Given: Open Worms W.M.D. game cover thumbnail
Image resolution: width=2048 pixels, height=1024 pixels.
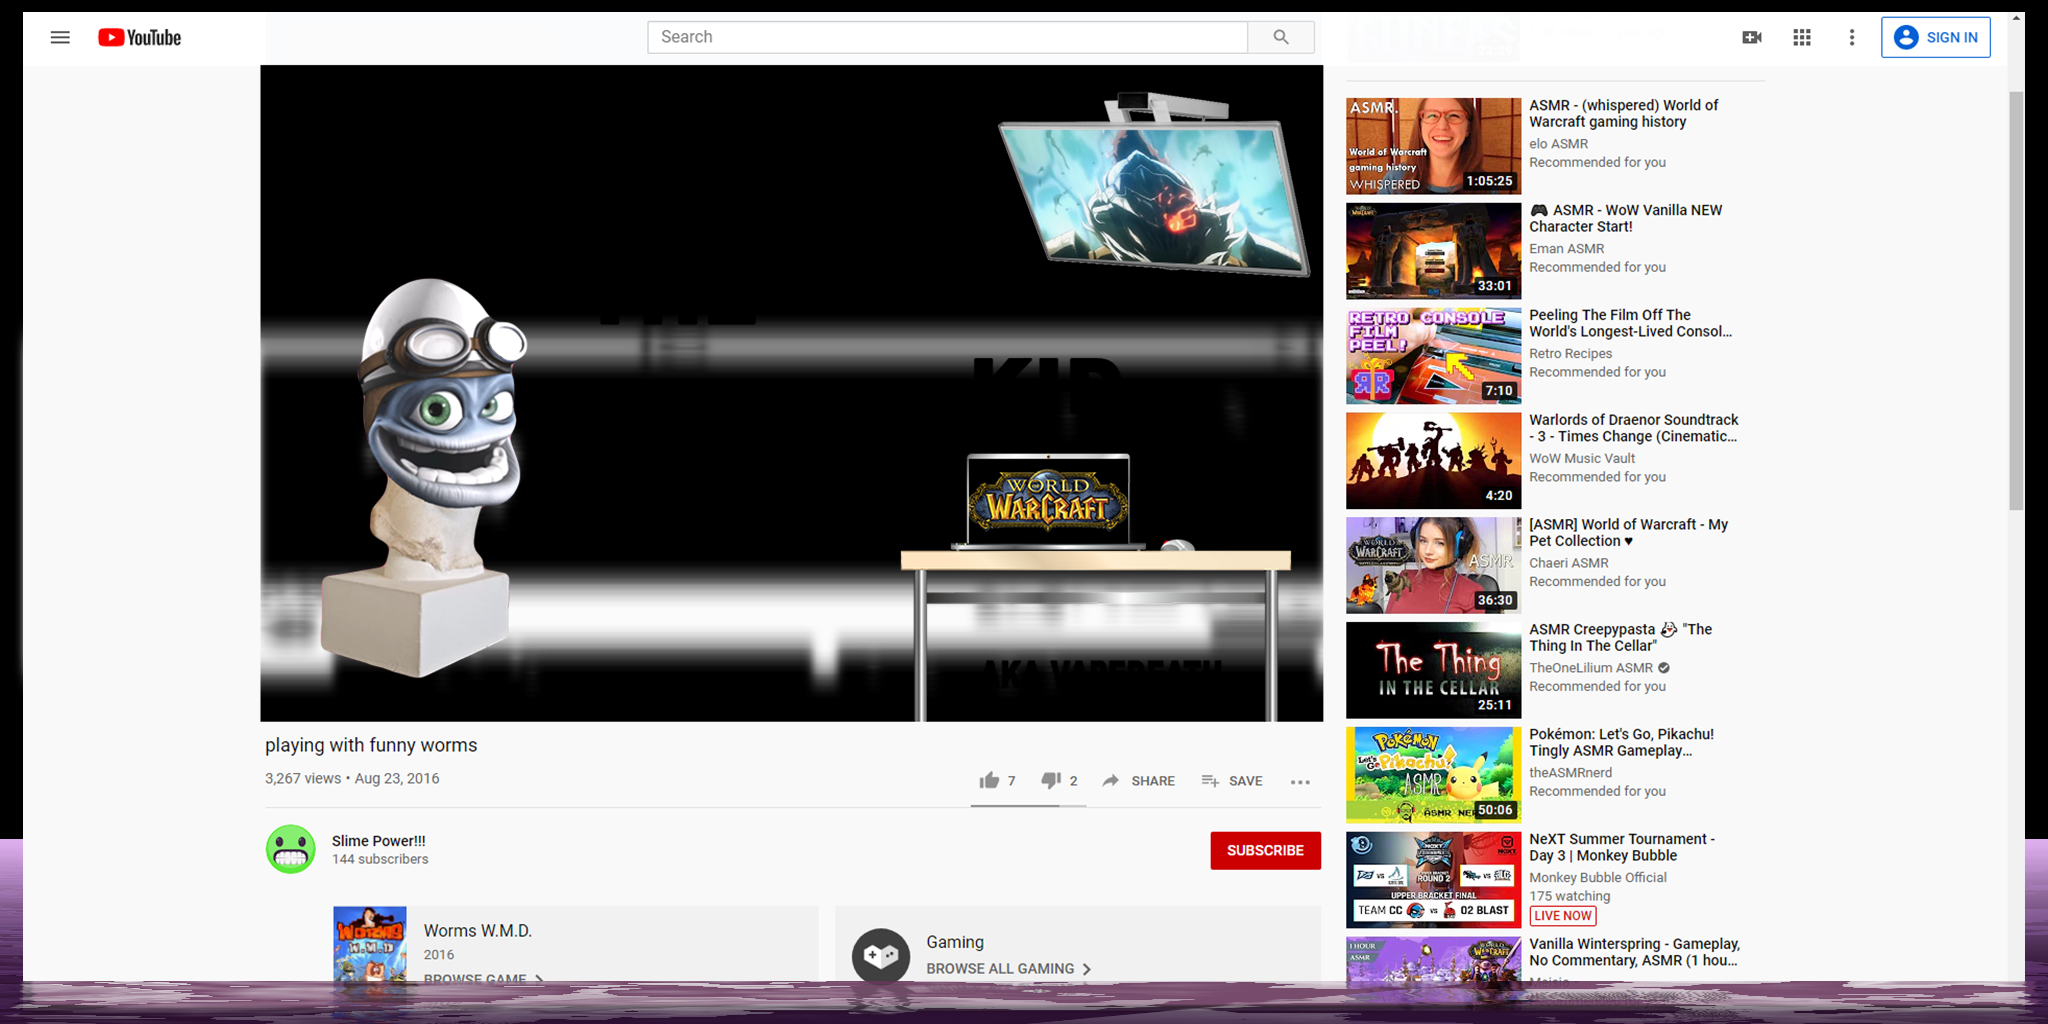Looking at the screenshot, I should coord(370,945).
